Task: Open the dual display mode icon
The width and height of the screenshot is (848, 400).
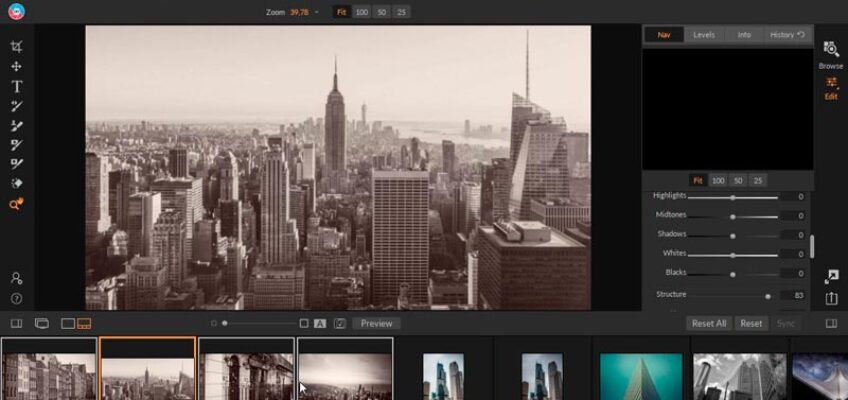Action: (42, 323)
